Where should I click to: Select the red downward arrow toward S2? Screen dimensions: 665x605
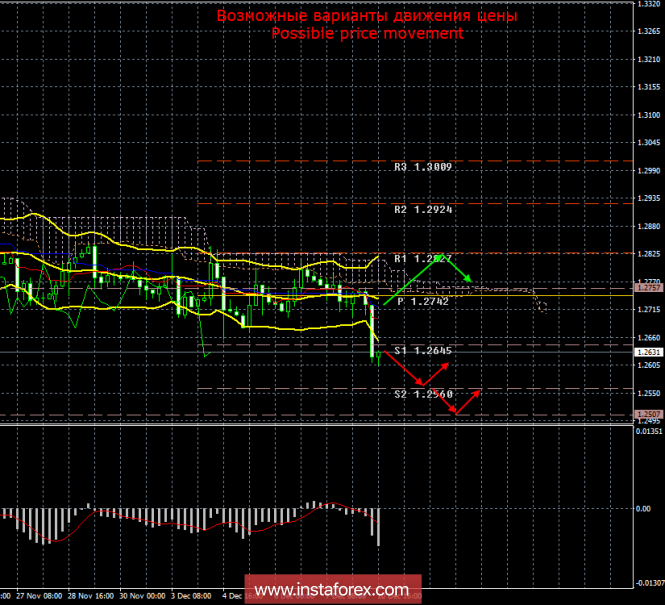(x=447, y=400)
